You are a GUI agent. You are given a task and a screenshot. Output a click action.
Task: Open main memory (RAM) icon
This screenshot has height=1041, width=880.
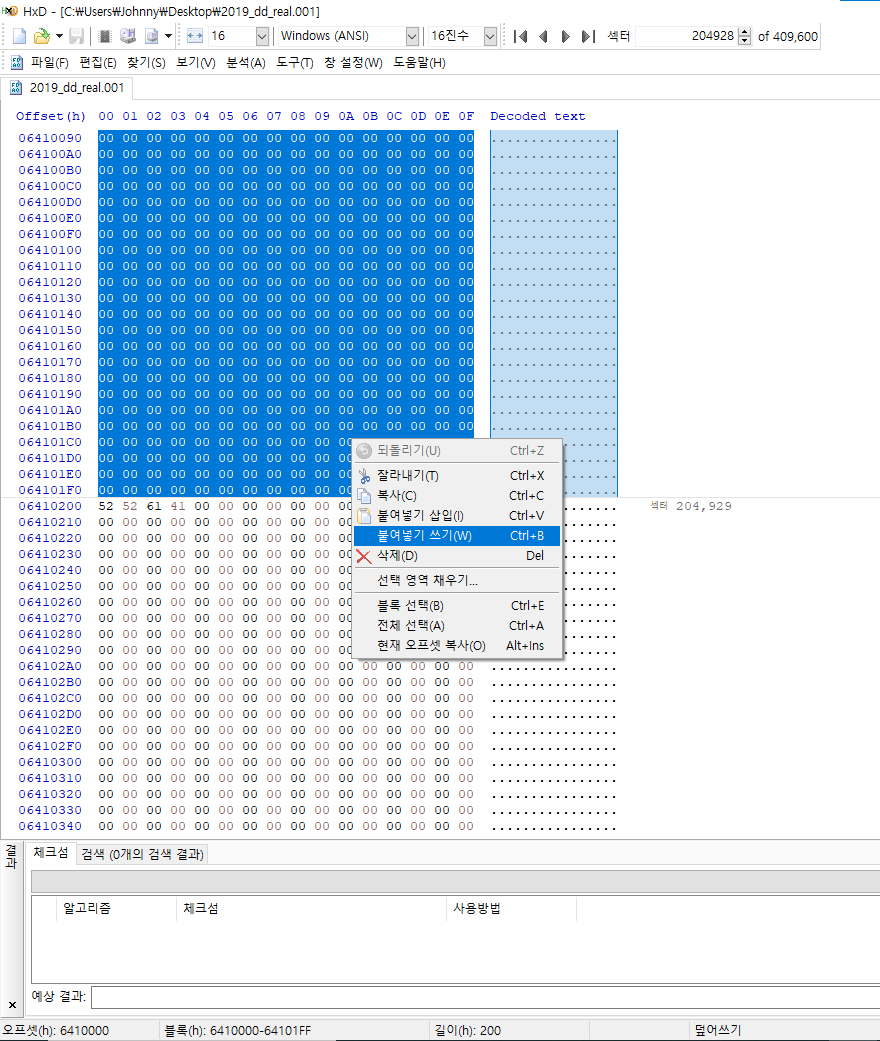point(105,36)
